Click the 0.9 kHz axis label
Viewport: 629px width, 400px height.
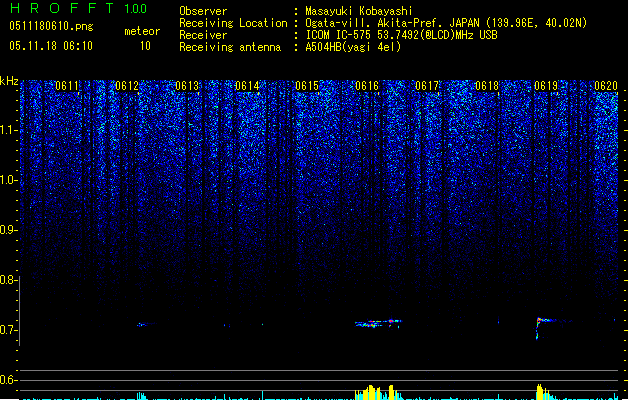tap(8, 230)
